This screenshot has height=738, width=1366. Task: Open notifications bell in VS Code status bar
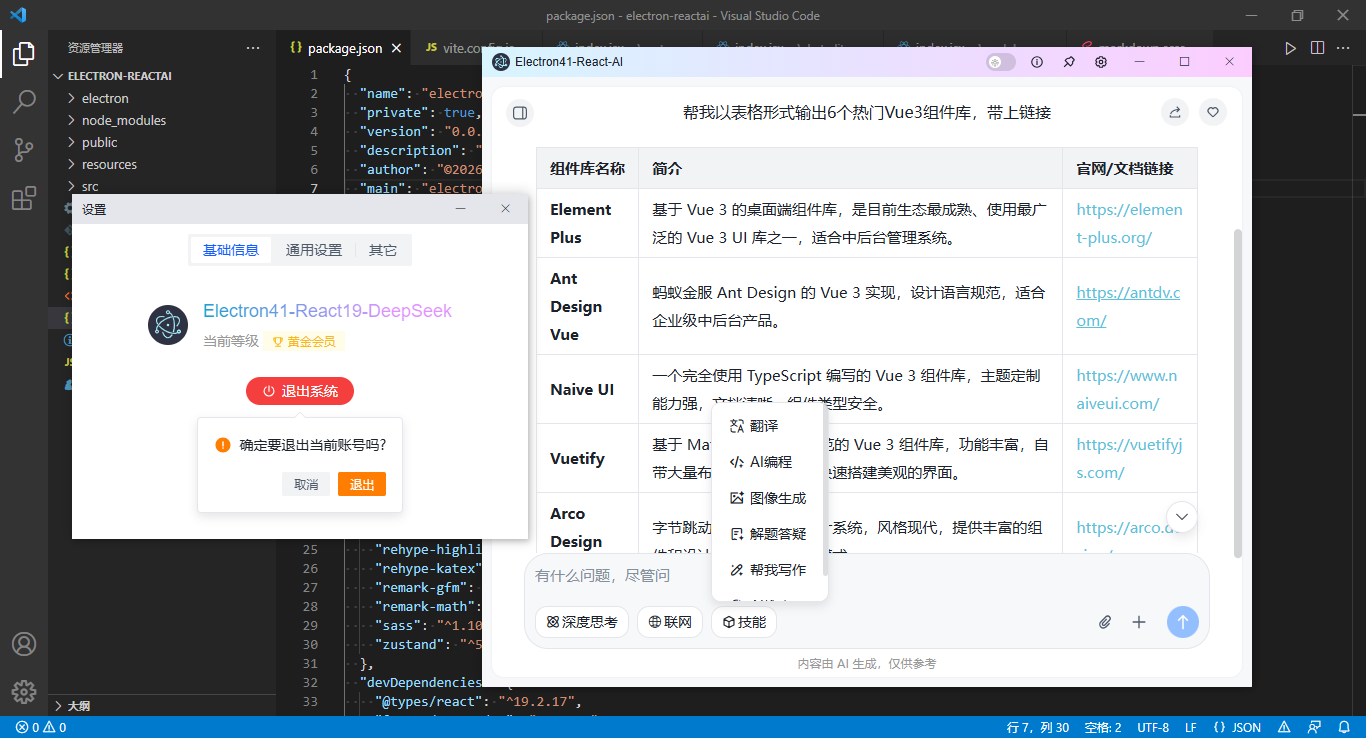tap(1343, 727)
